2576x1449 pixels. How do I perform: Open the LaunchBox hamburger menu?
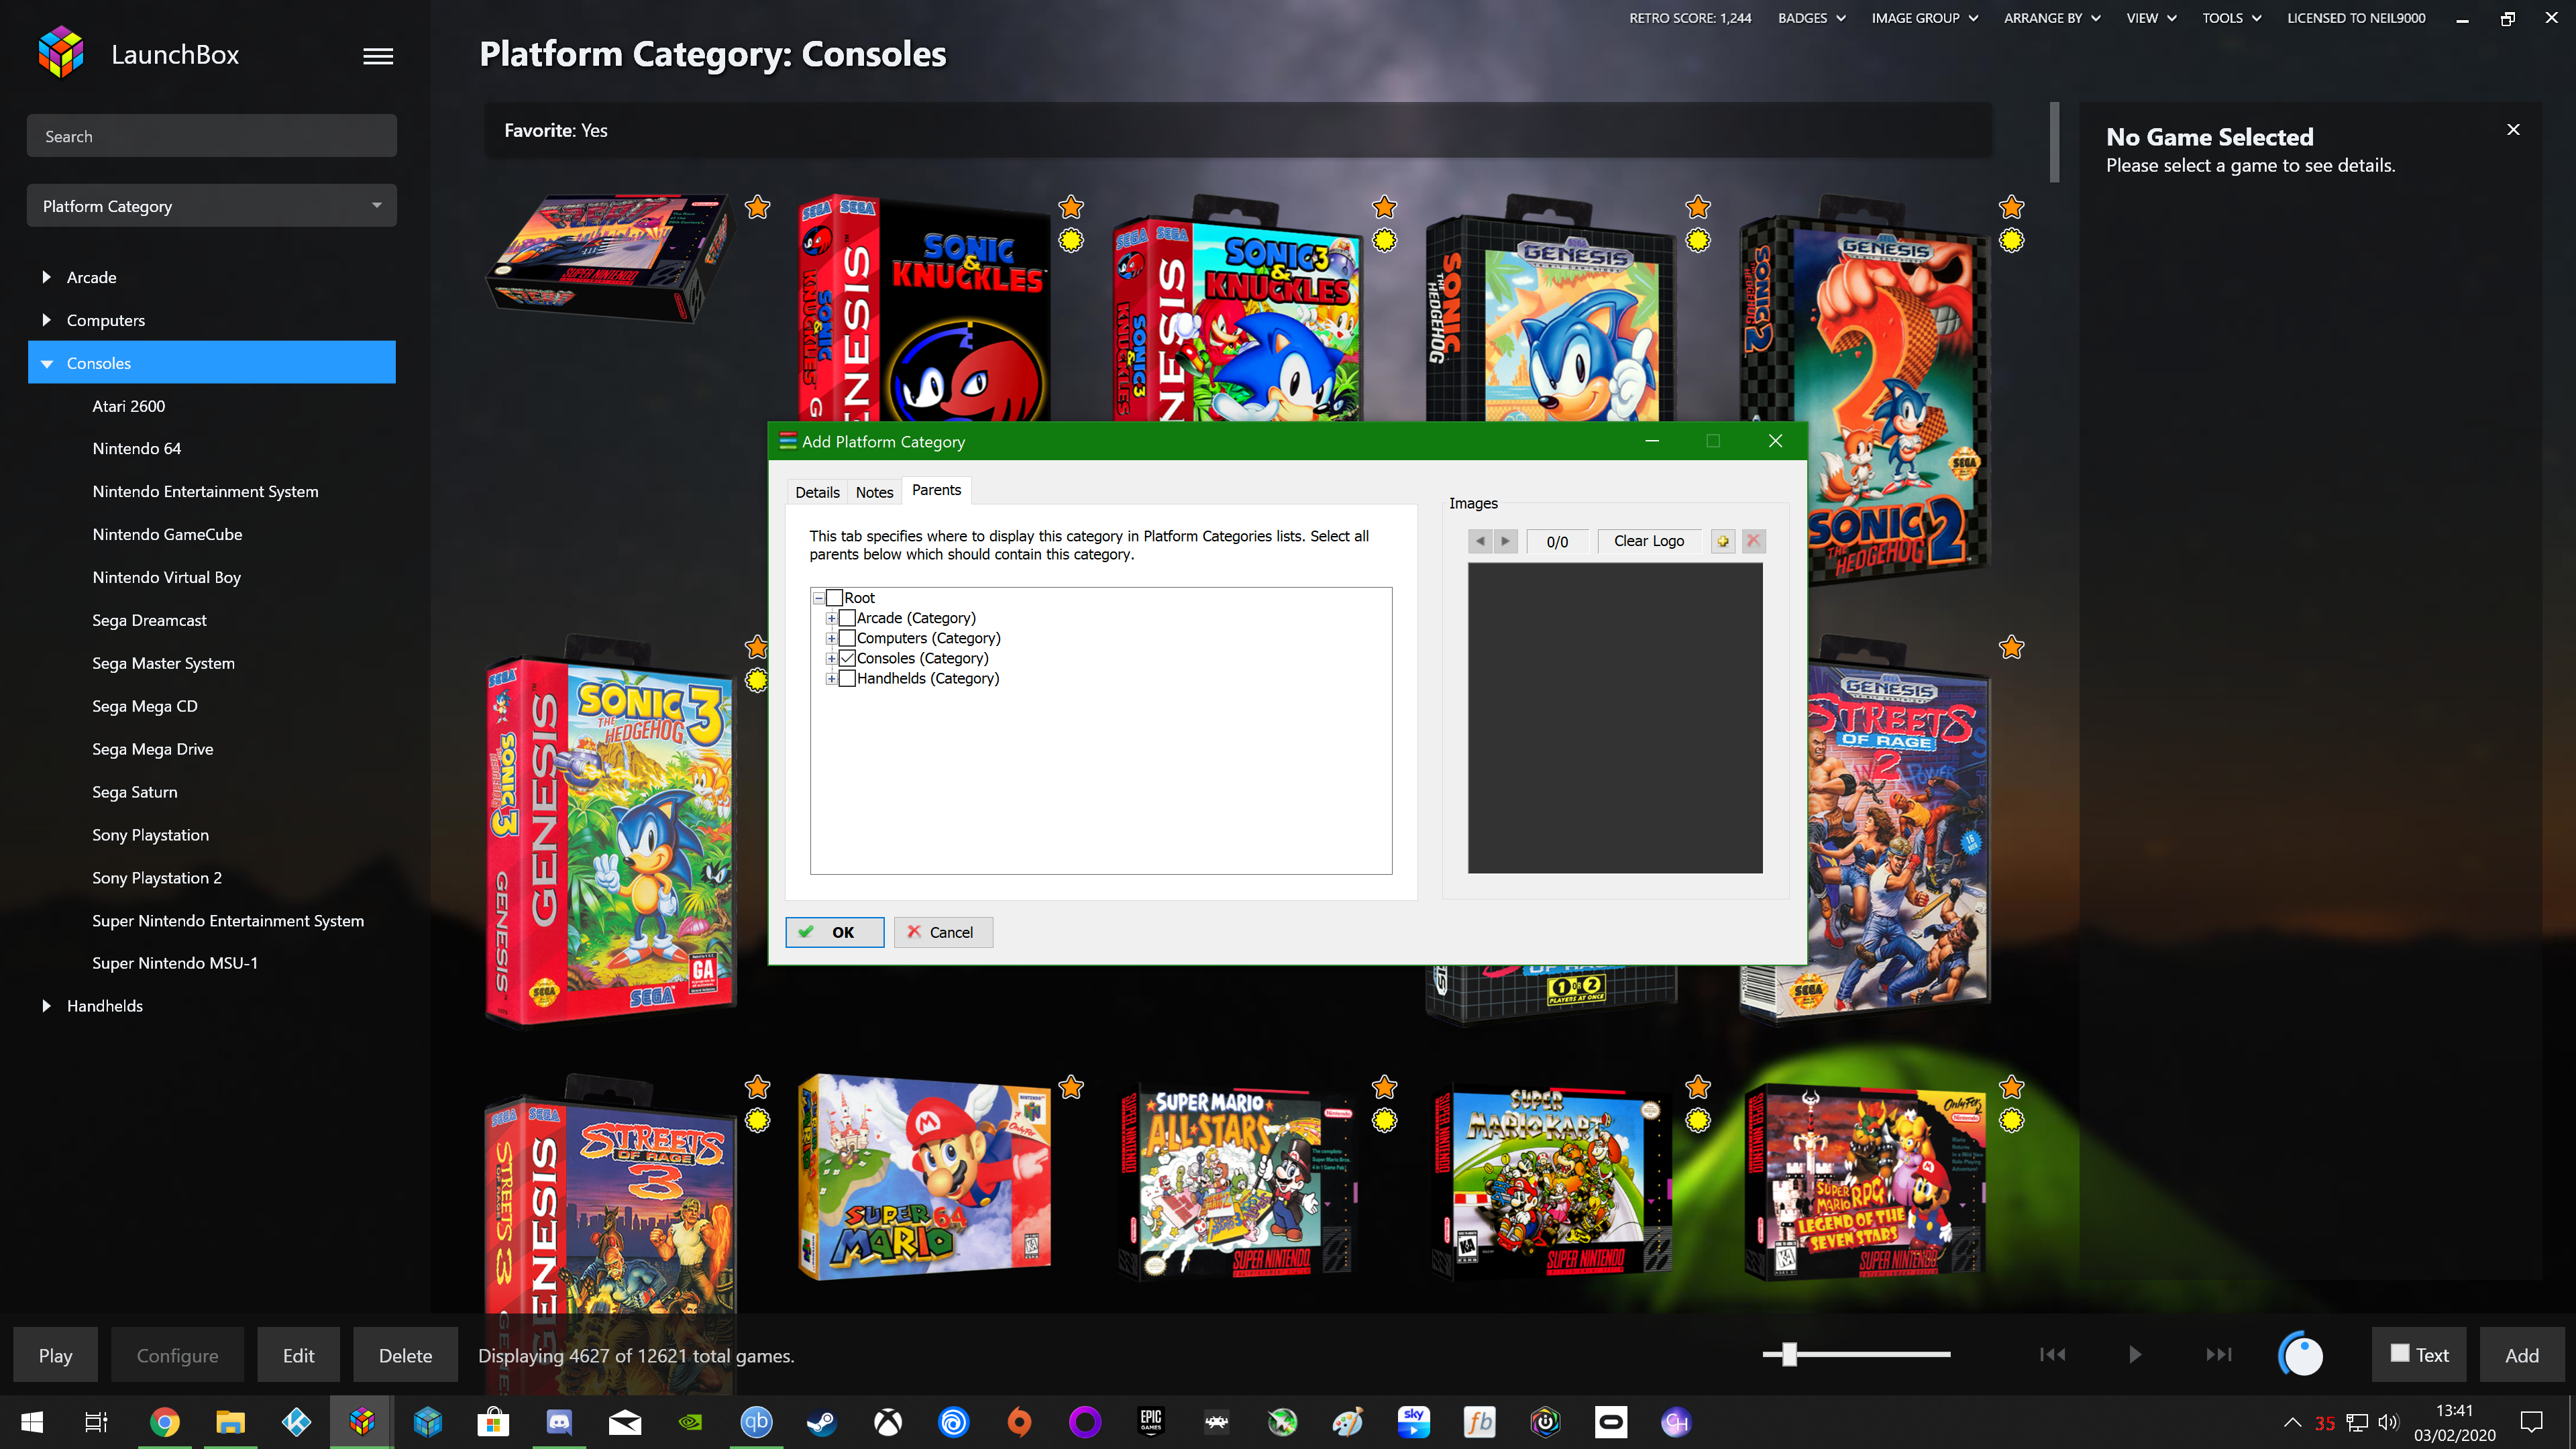[377, 56]
